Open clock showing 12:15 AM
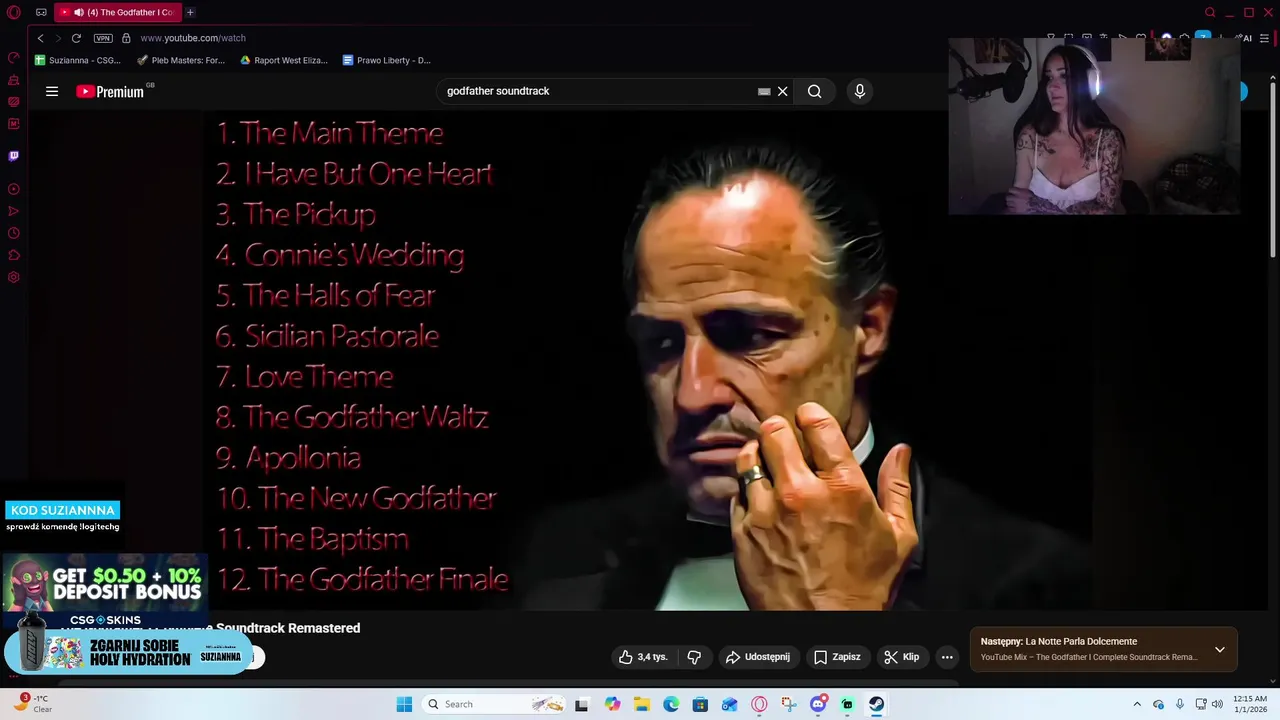This screenshot has width=1280, height=720. click(1250, 704)
